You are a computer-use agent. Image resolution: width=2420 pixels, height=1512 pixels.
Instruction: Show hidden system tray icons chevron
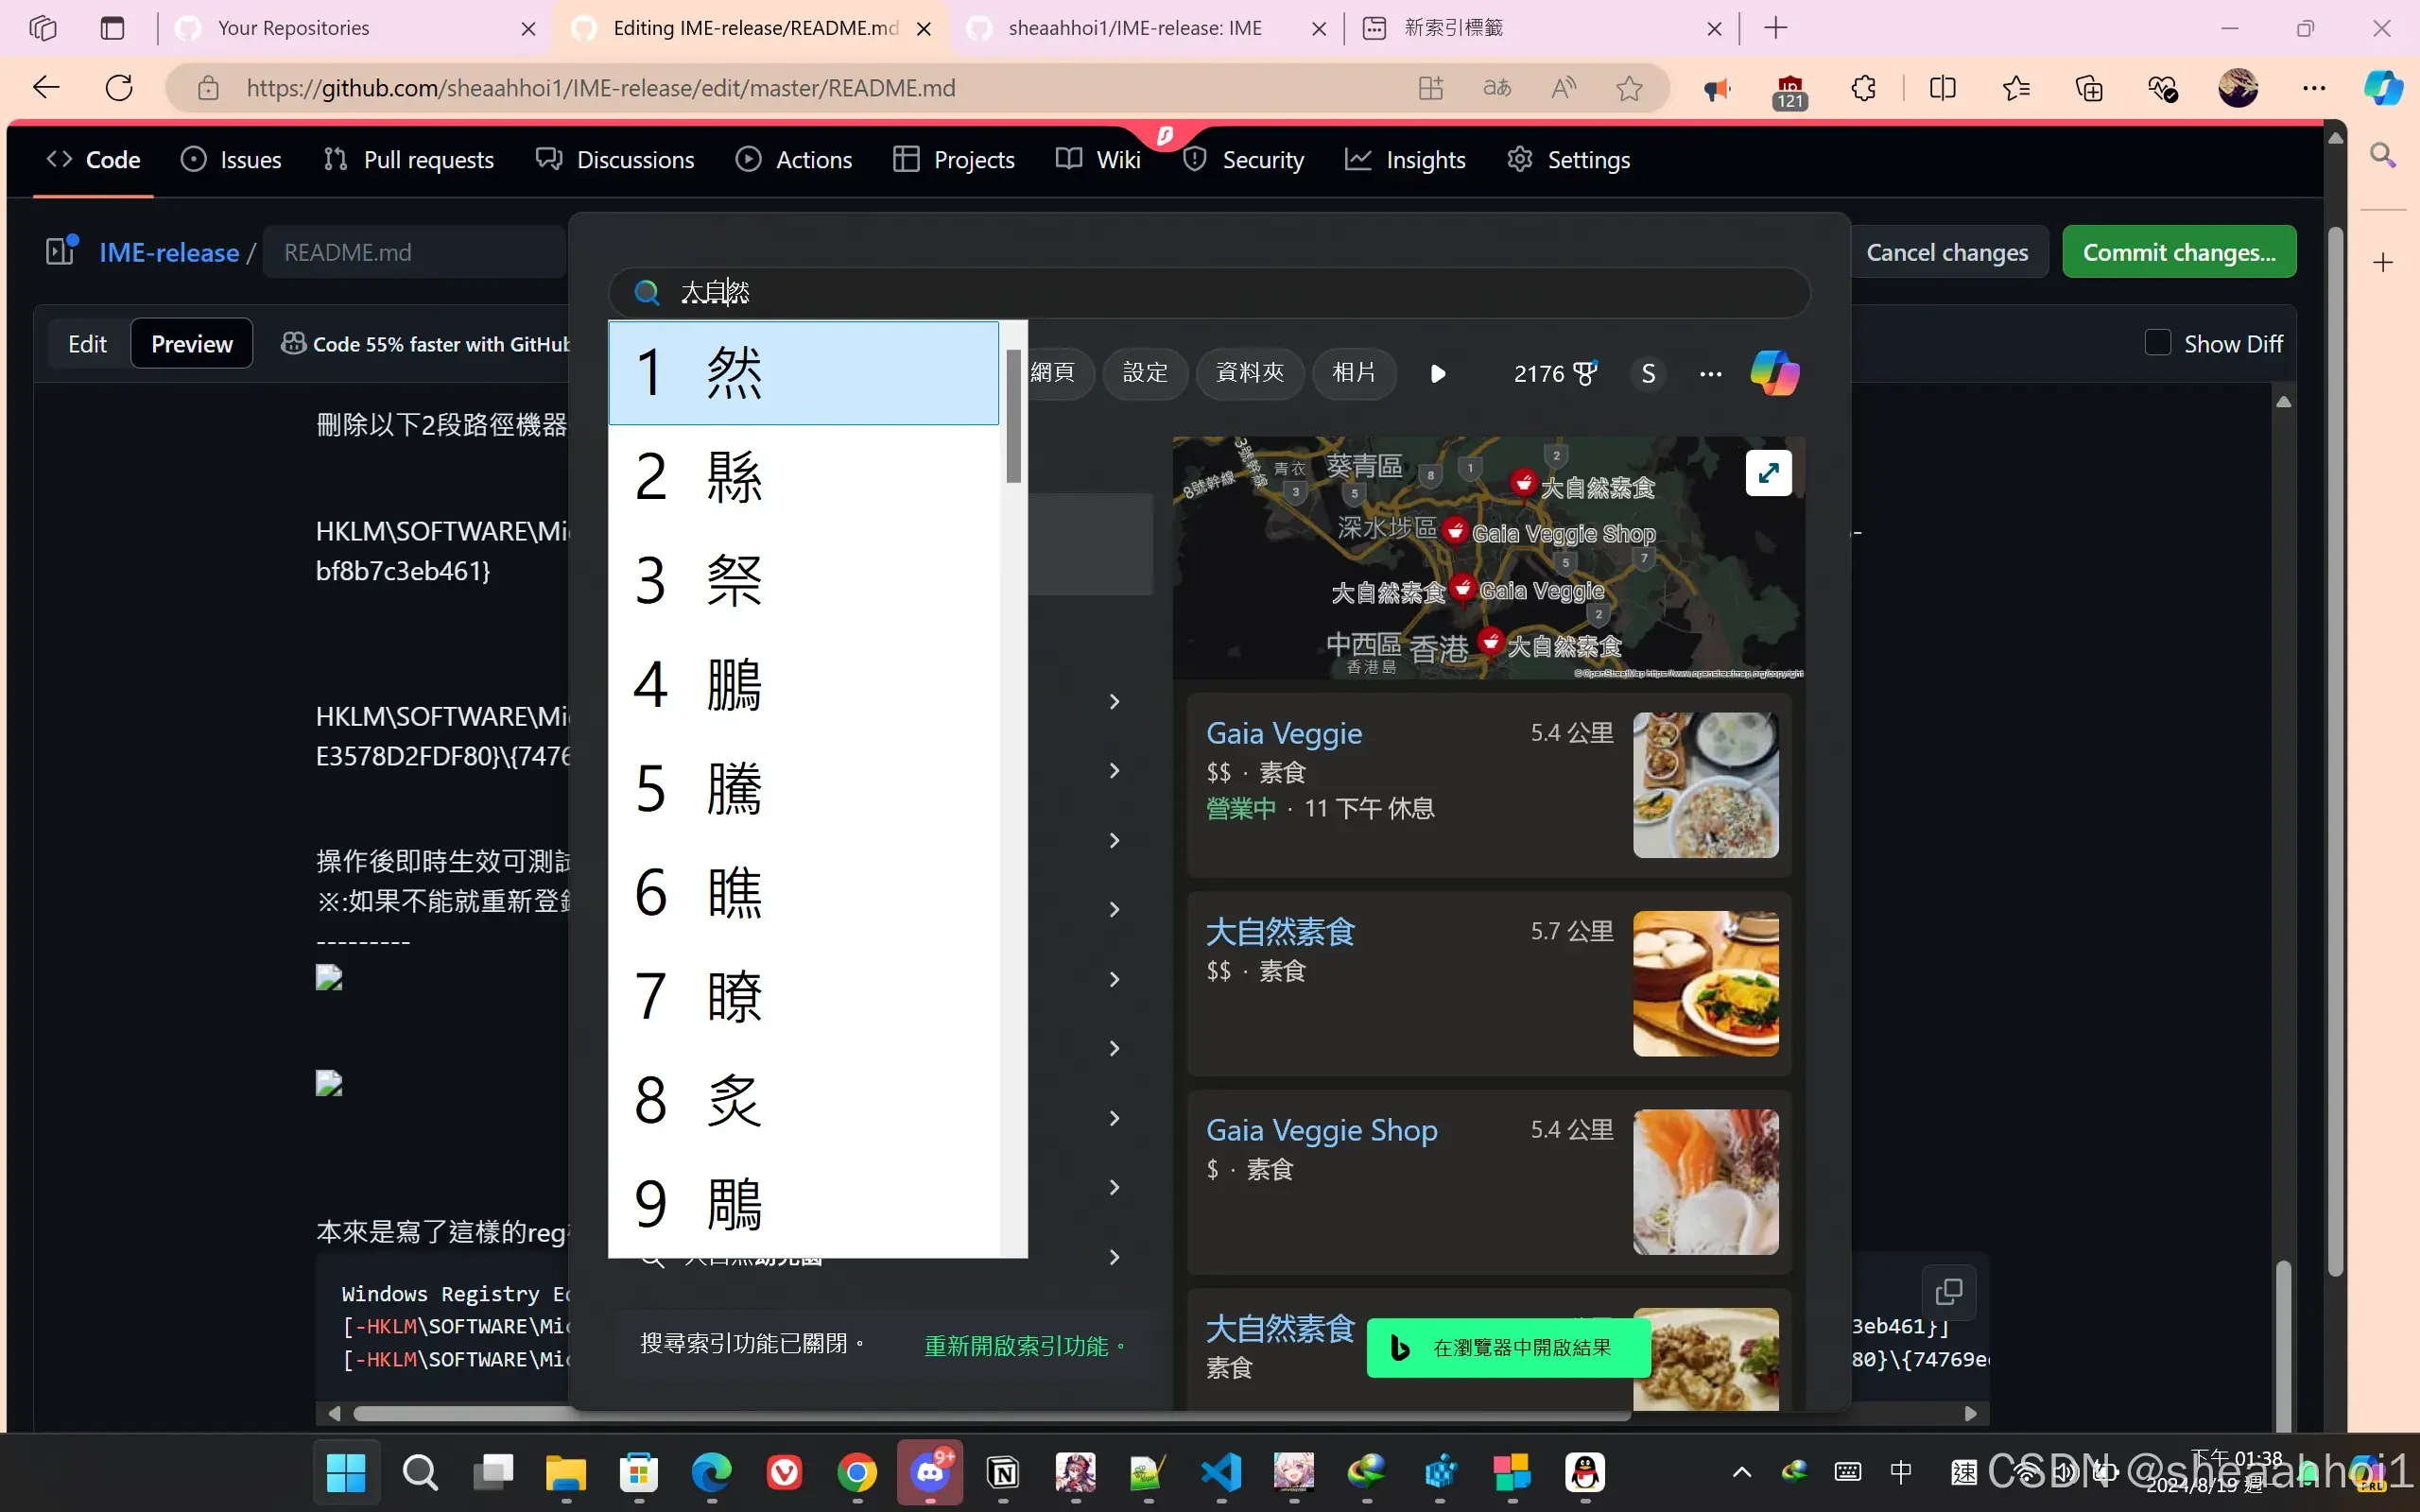pos(1741,1472)
